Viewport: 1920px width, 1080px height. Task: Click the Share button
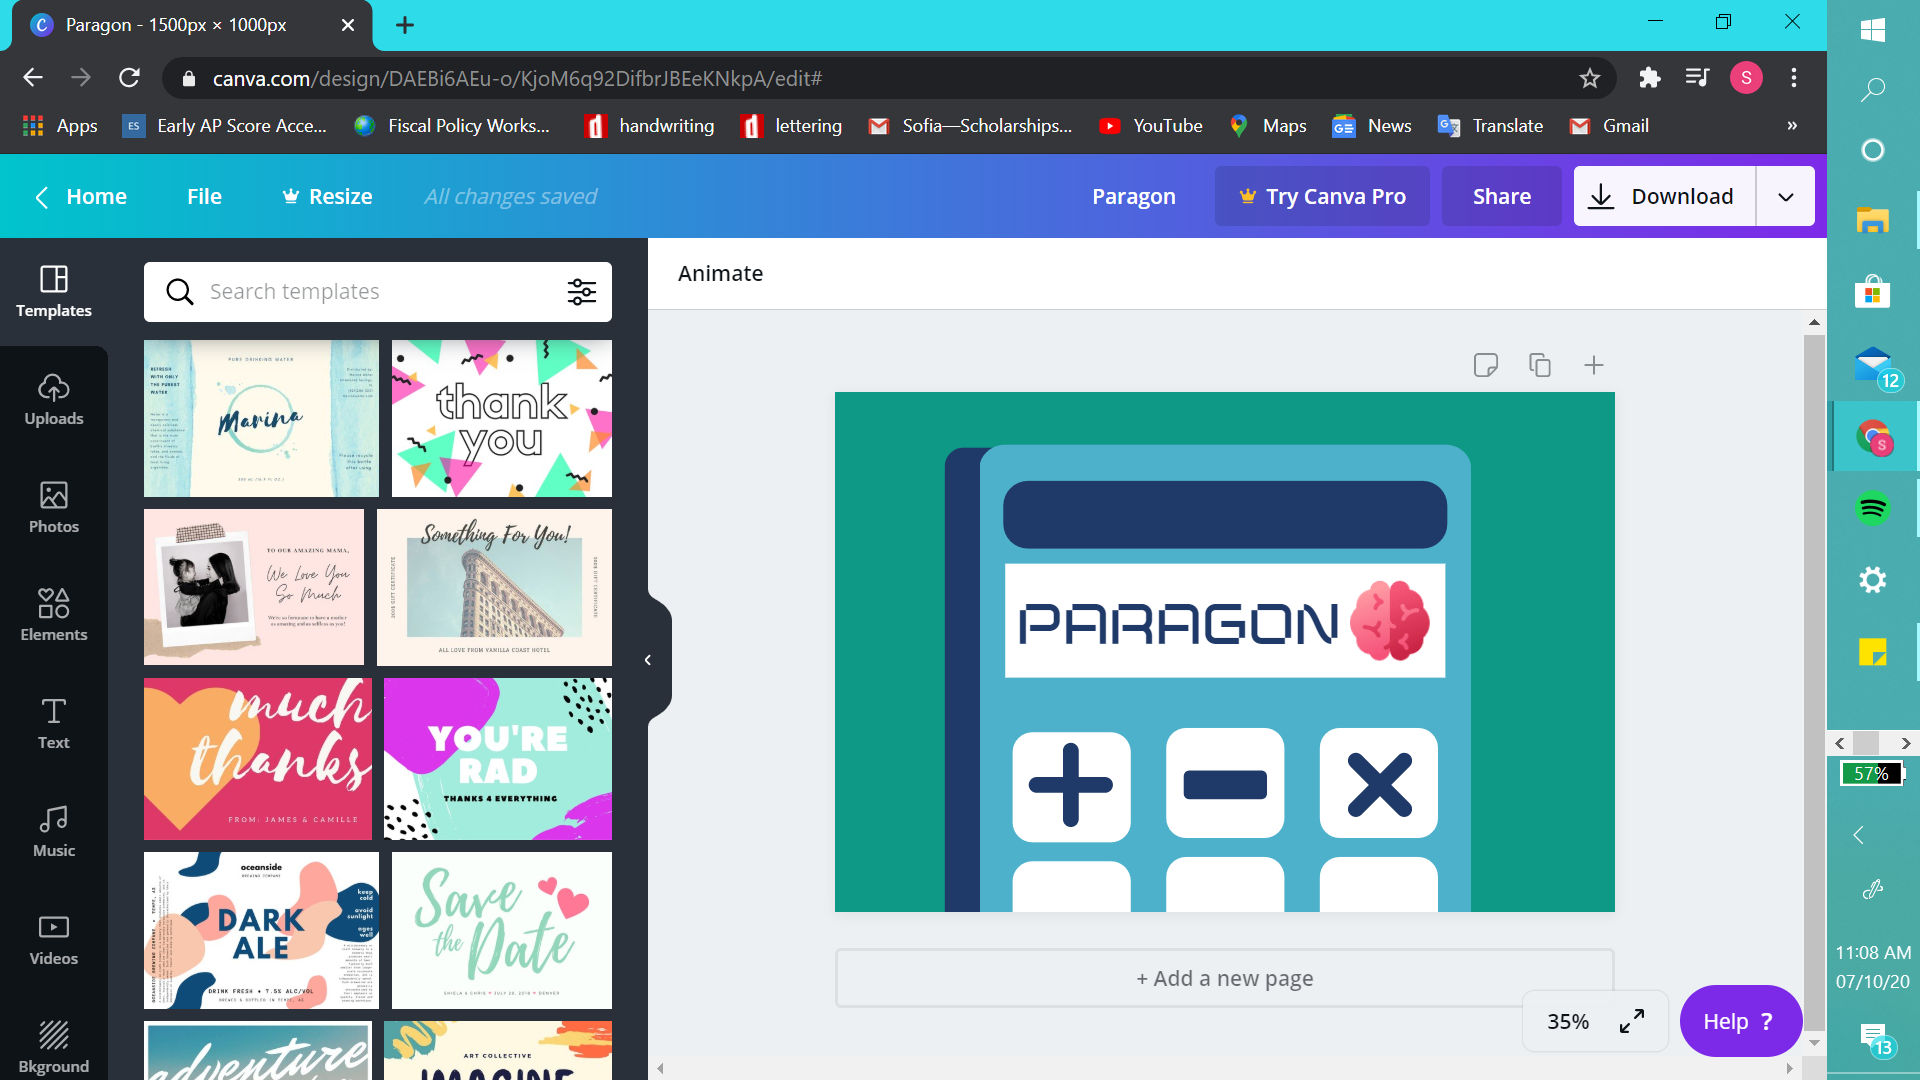click(1501, 197)
